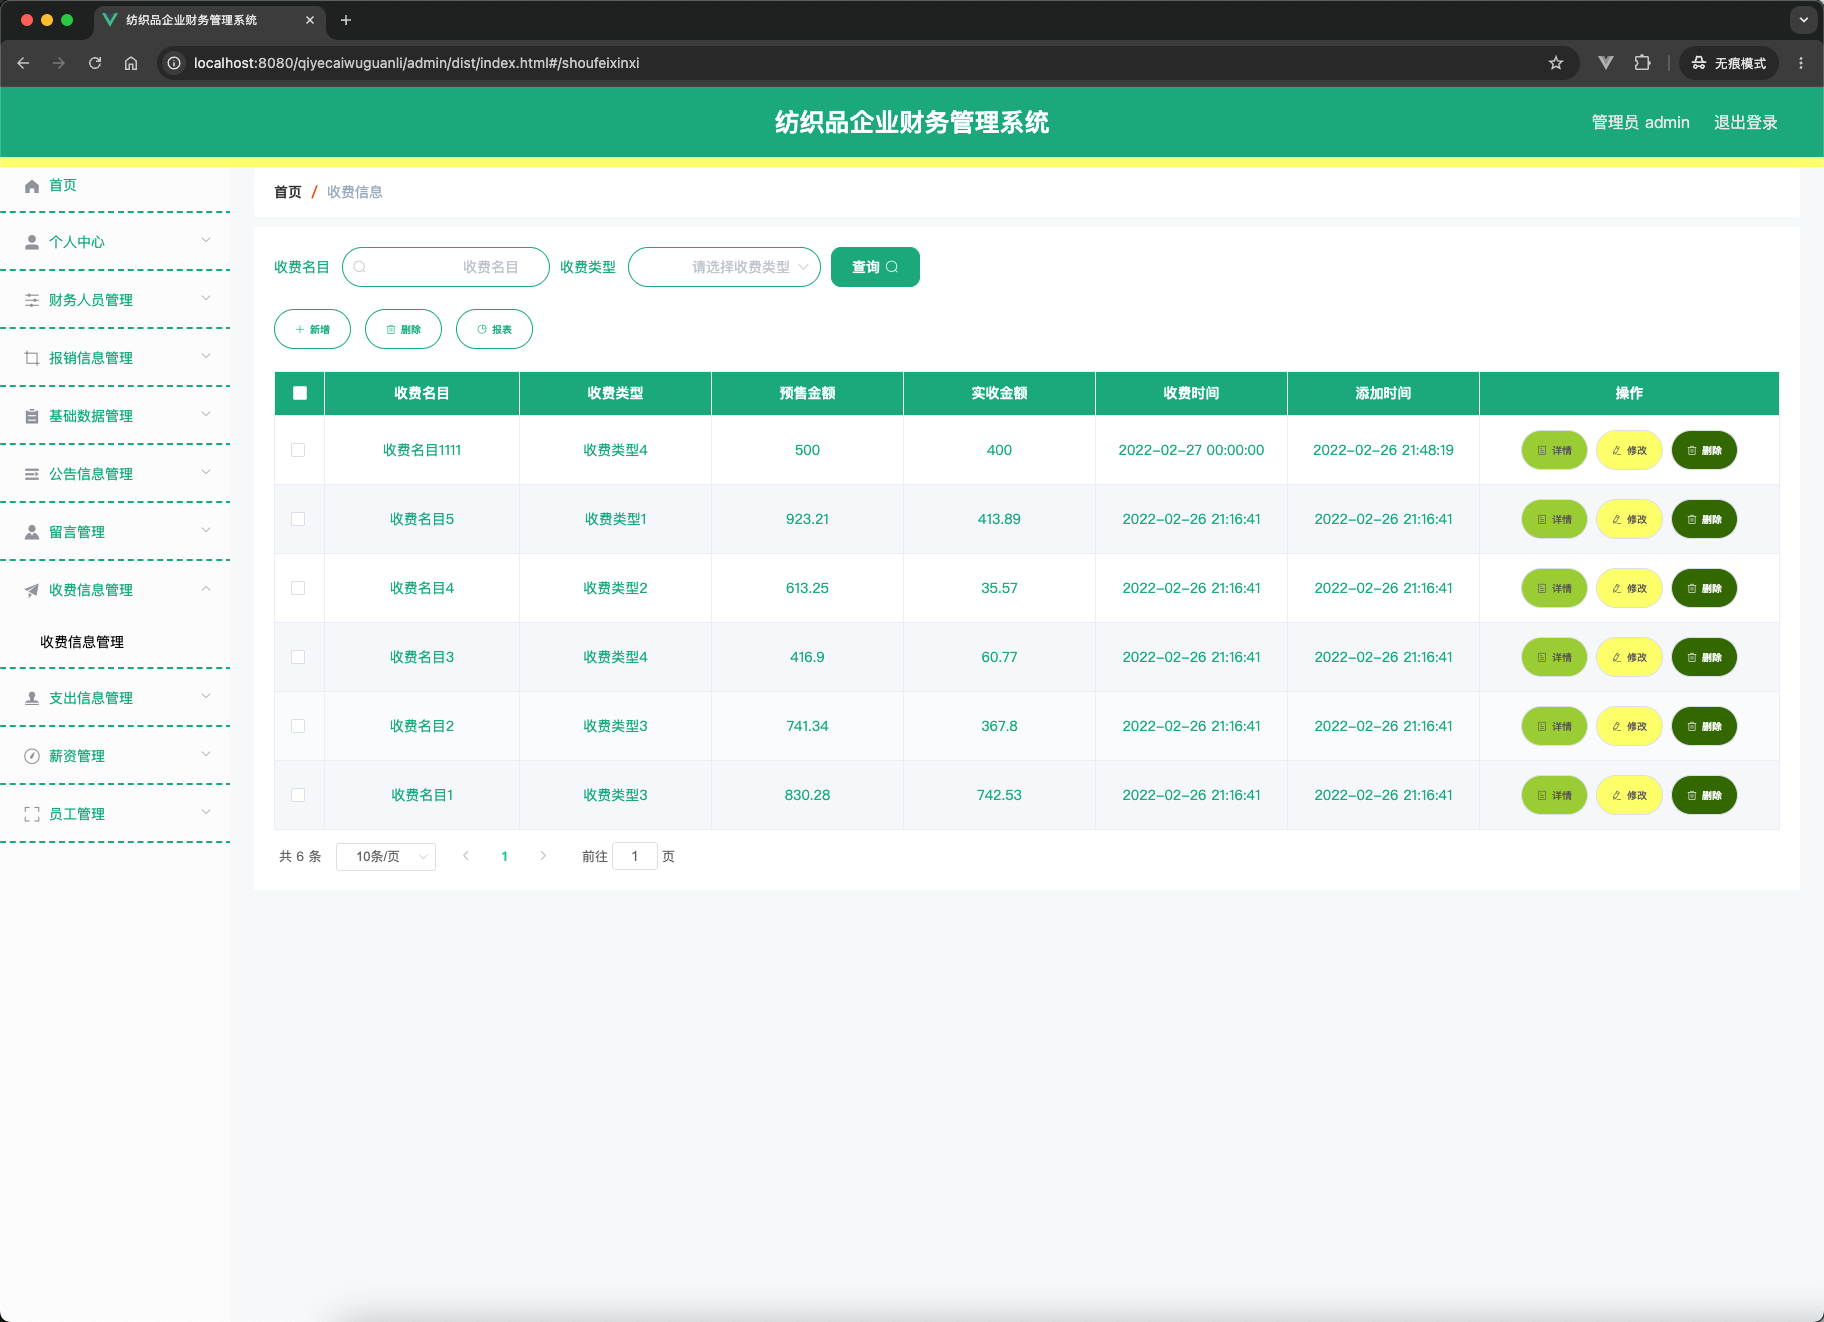This screenshot has width=1824, height=1322.
Task: Toggle the select-all checkbox in table header
Action: 300,393
